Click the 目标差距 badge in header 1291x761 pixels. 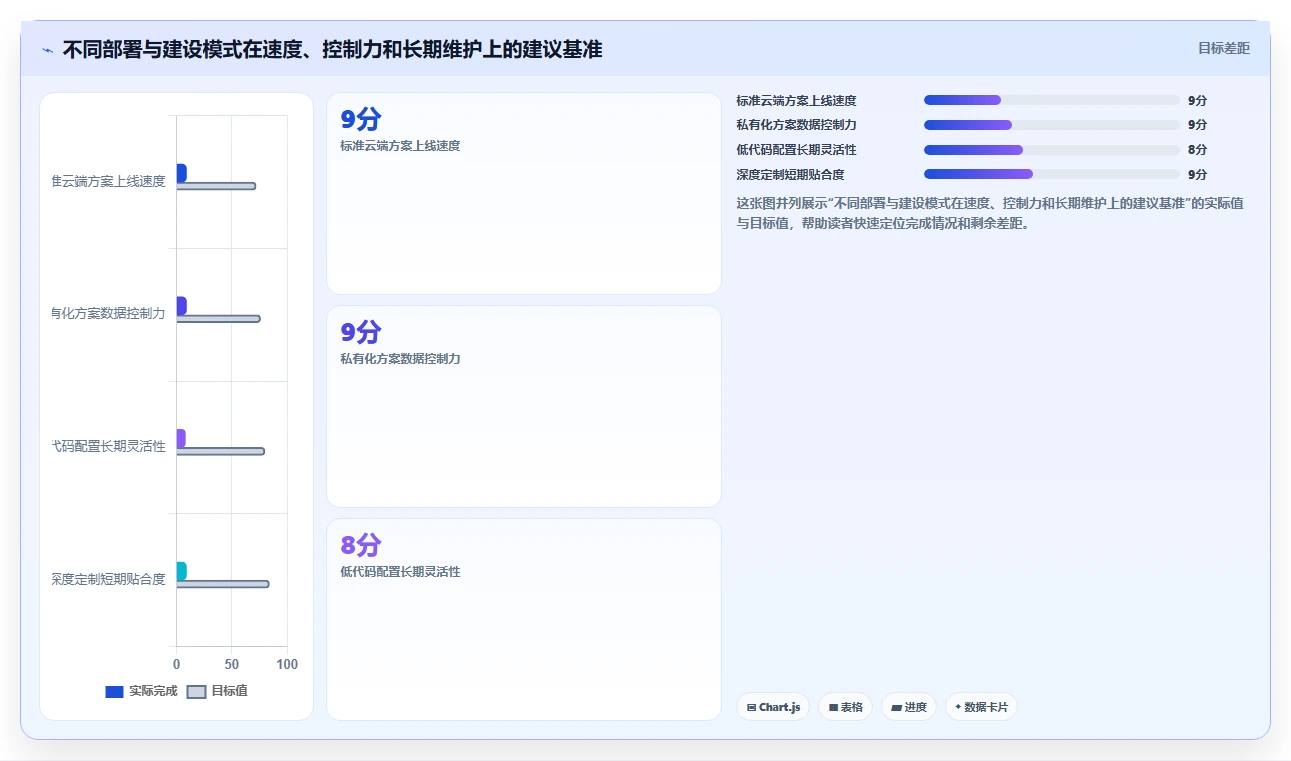(x=1224, y=48)
